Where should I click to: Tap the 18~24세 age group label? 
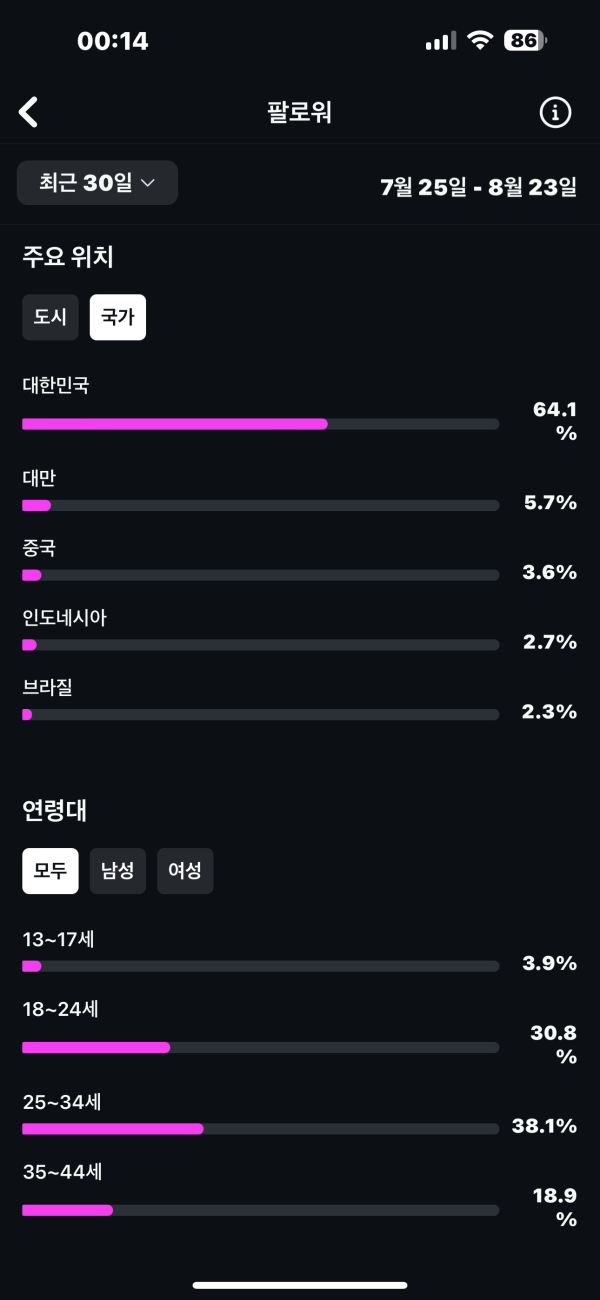point(60,1010)
